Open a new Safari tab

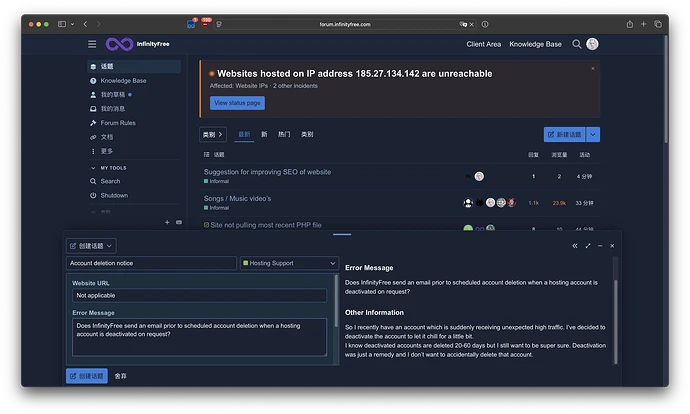pos(643,24)
